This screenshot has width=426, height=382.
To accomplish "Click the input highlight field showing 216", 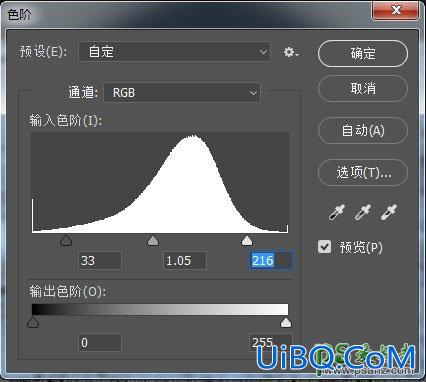I will (271, 260).
